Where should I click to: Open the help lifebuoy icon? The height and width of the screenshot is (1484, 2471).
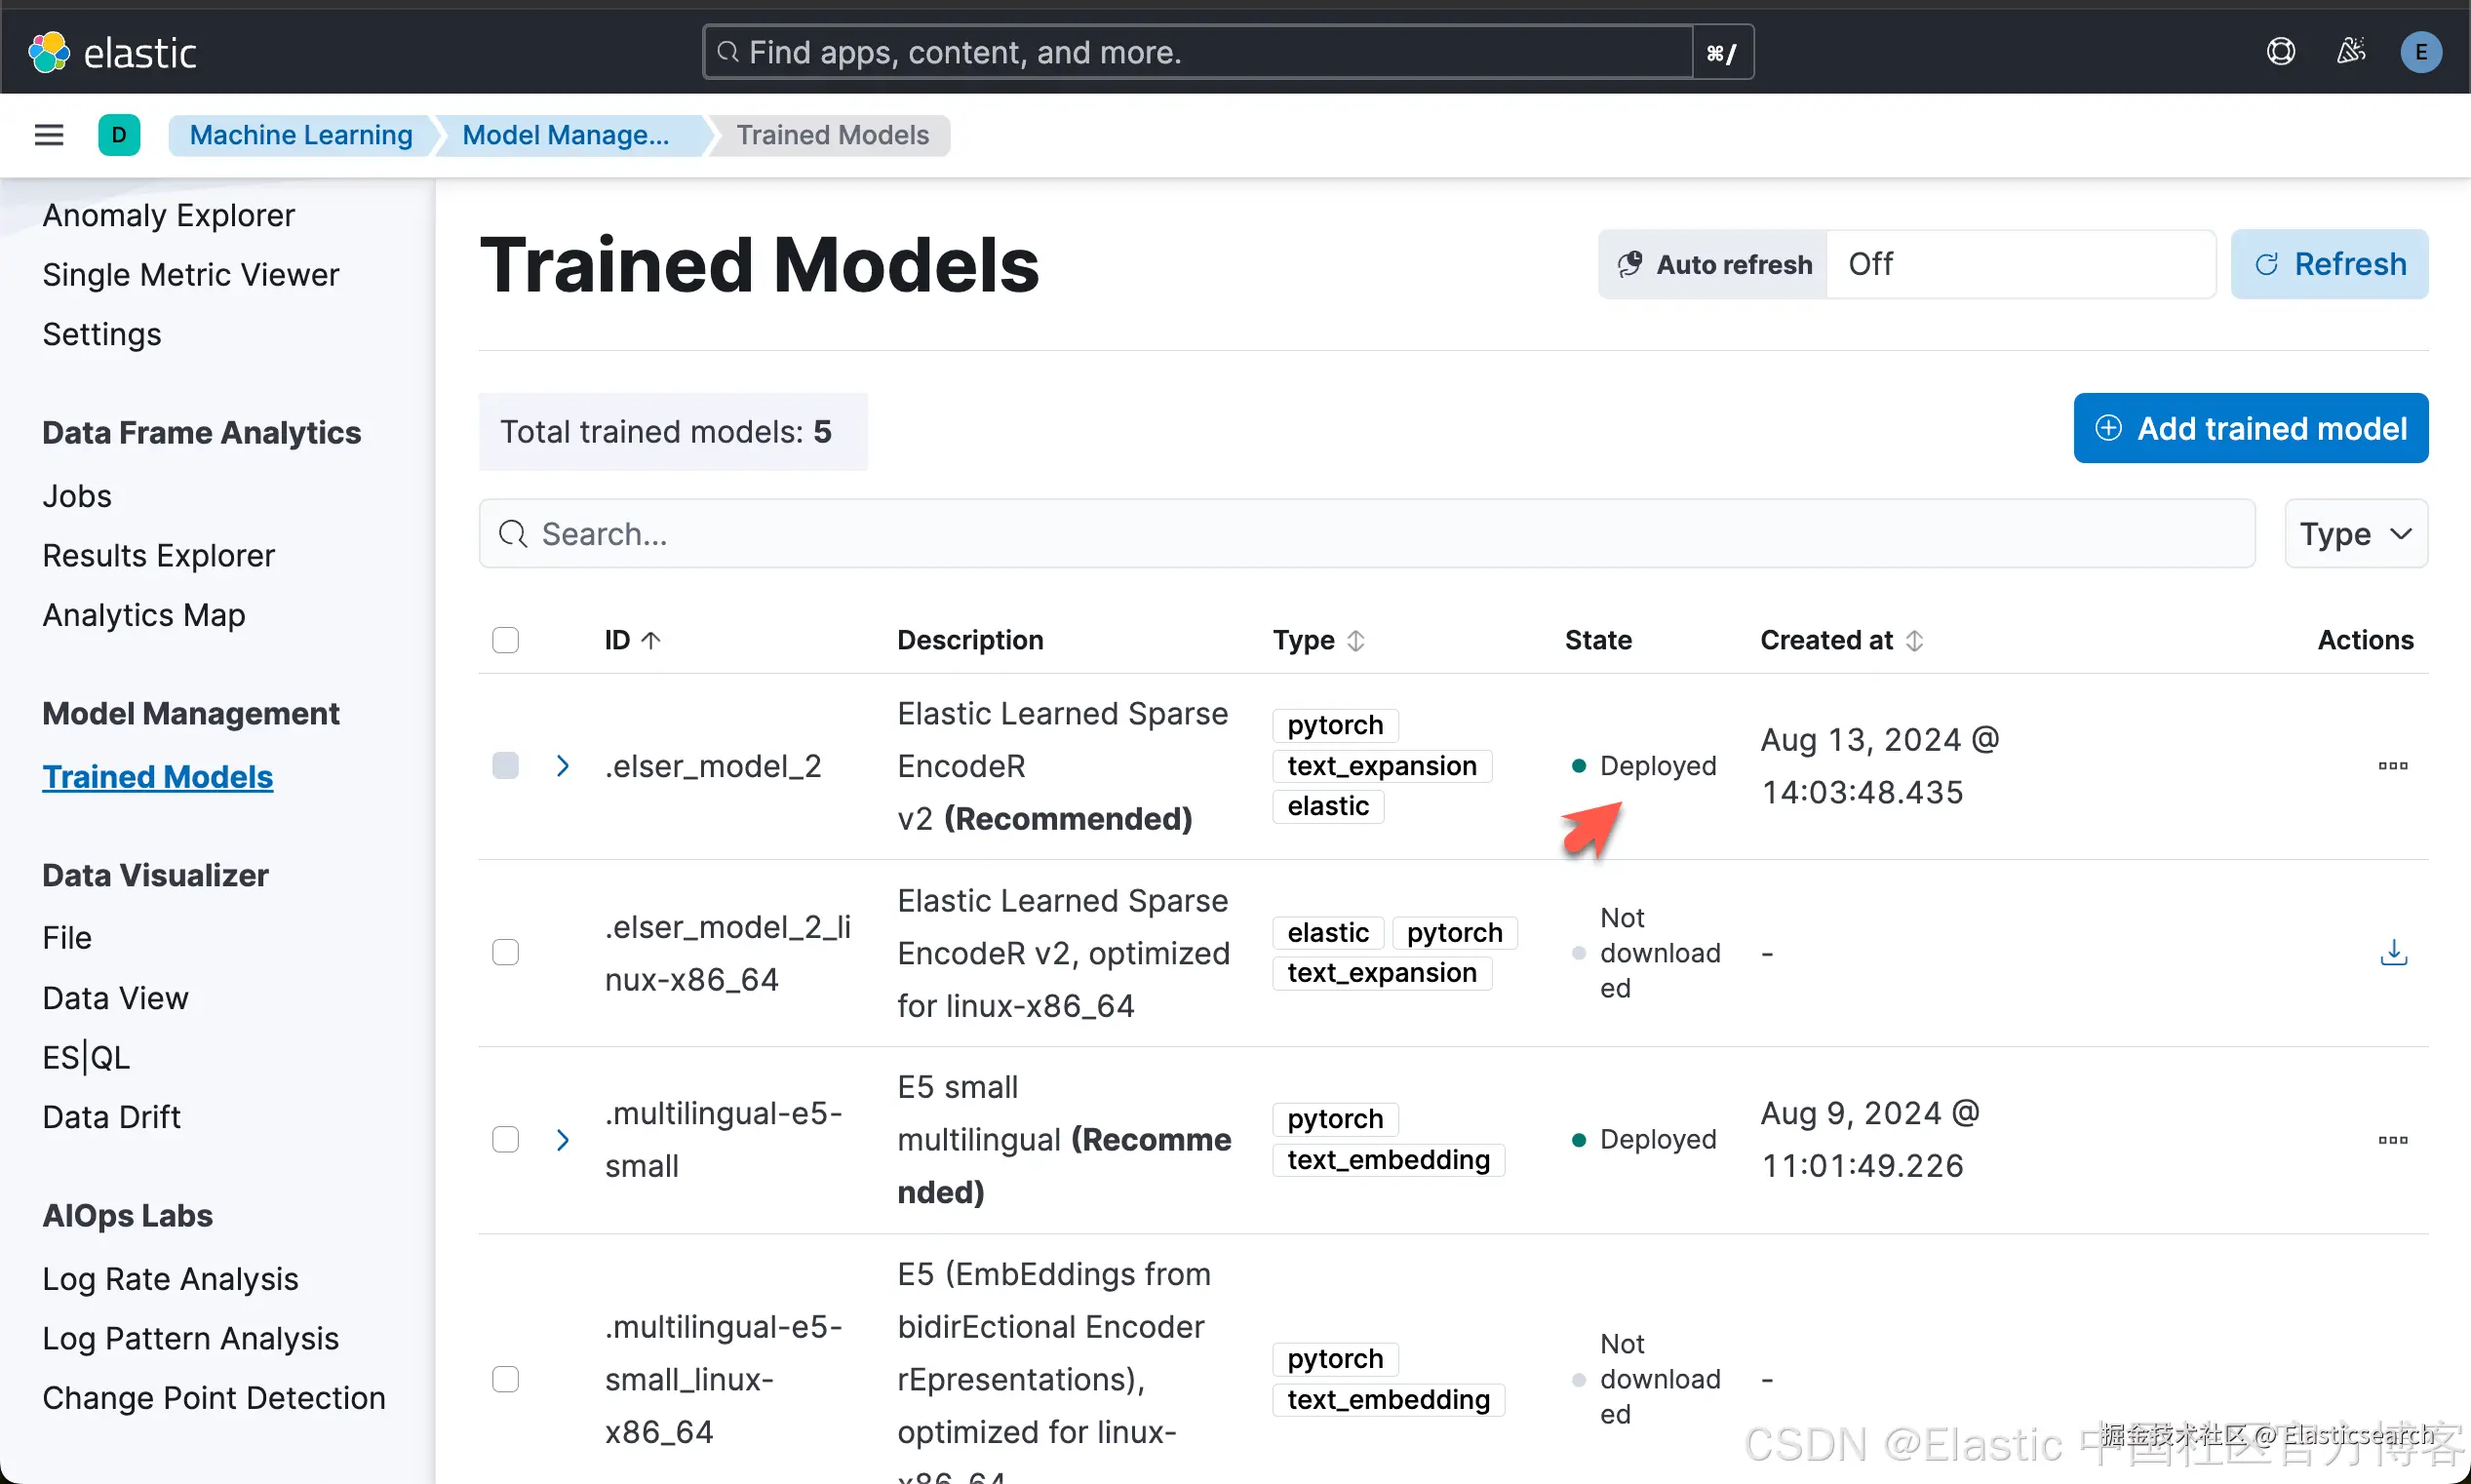pos(2280,52)
